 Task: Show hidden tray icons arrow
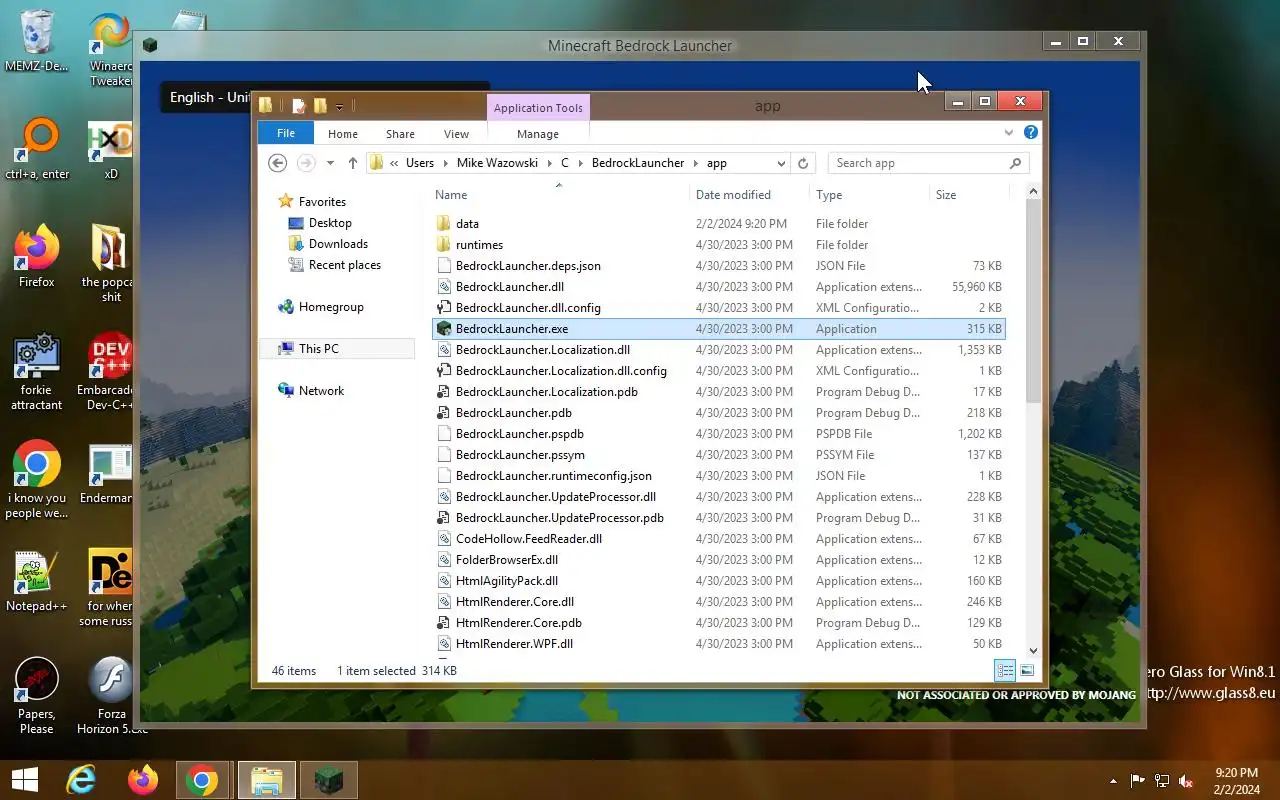[x=1113, y=781]
